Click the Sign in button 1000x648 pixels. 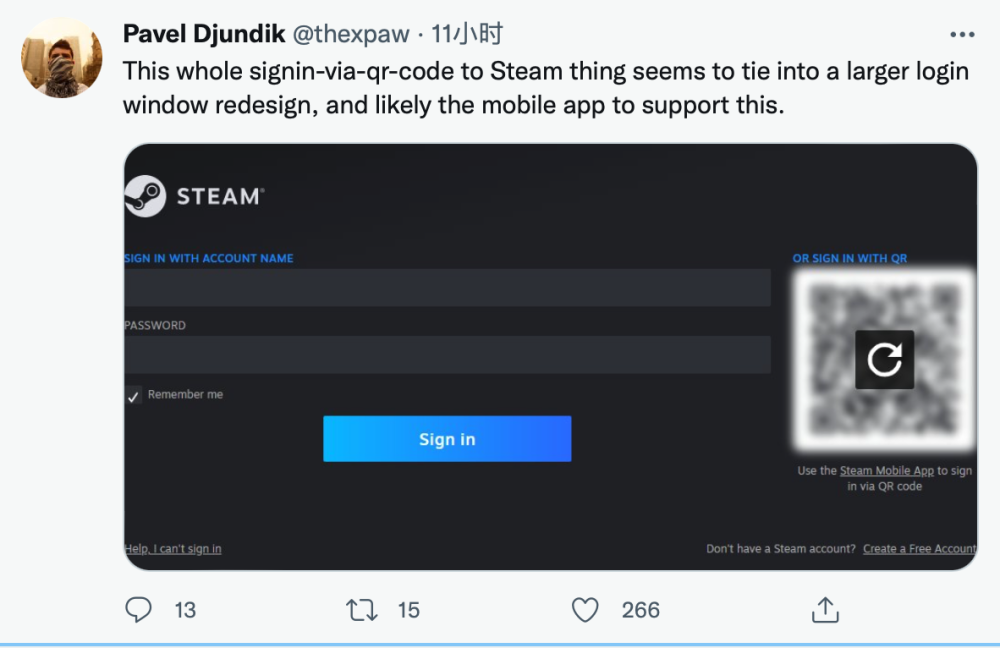coord(446,438)
